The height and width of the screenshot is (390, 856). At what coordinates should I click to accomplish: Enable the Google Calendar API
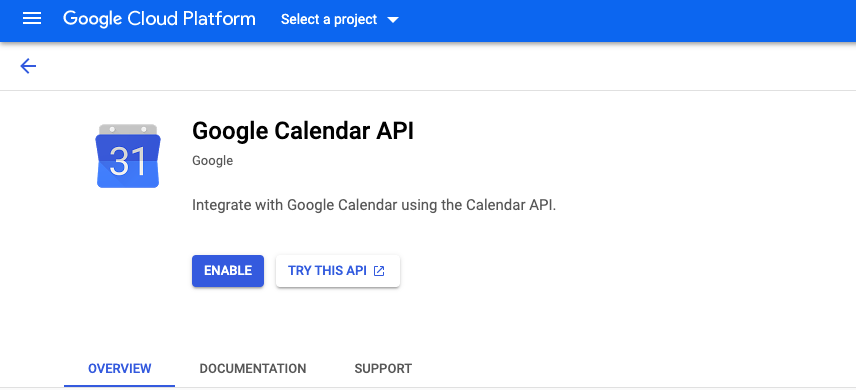228,271
